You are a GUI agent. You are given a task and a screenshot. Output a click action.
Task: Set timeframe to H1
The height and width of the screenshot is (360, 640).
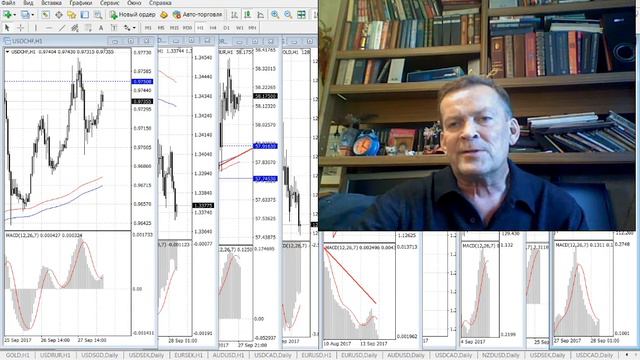(200, 28)
